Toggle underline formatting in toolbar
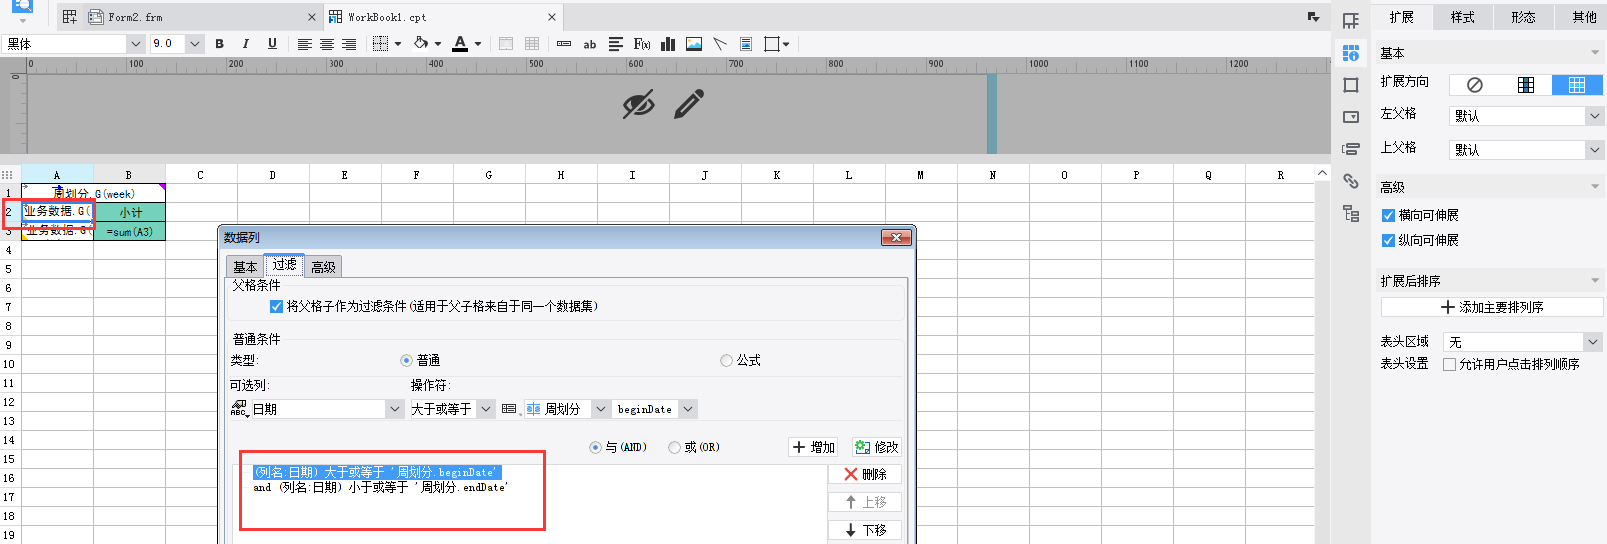The width and height of the screenshot is (1607, 544). click(x=272, y=44)
